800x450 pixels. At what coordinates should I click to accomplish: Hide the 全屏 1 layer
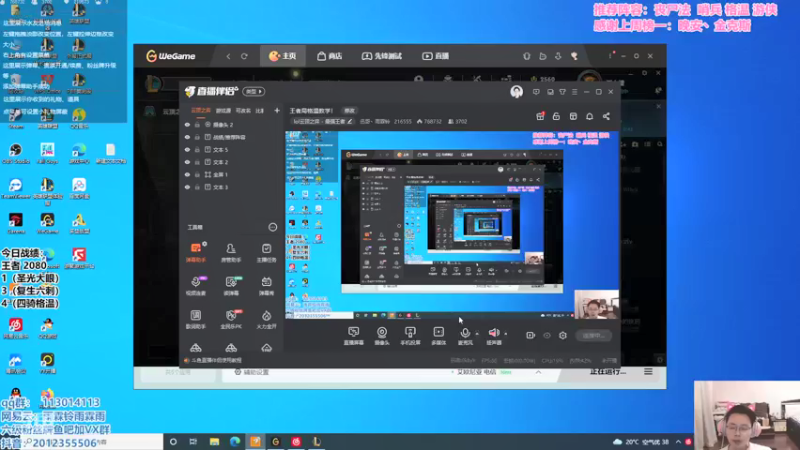point(187,174)
